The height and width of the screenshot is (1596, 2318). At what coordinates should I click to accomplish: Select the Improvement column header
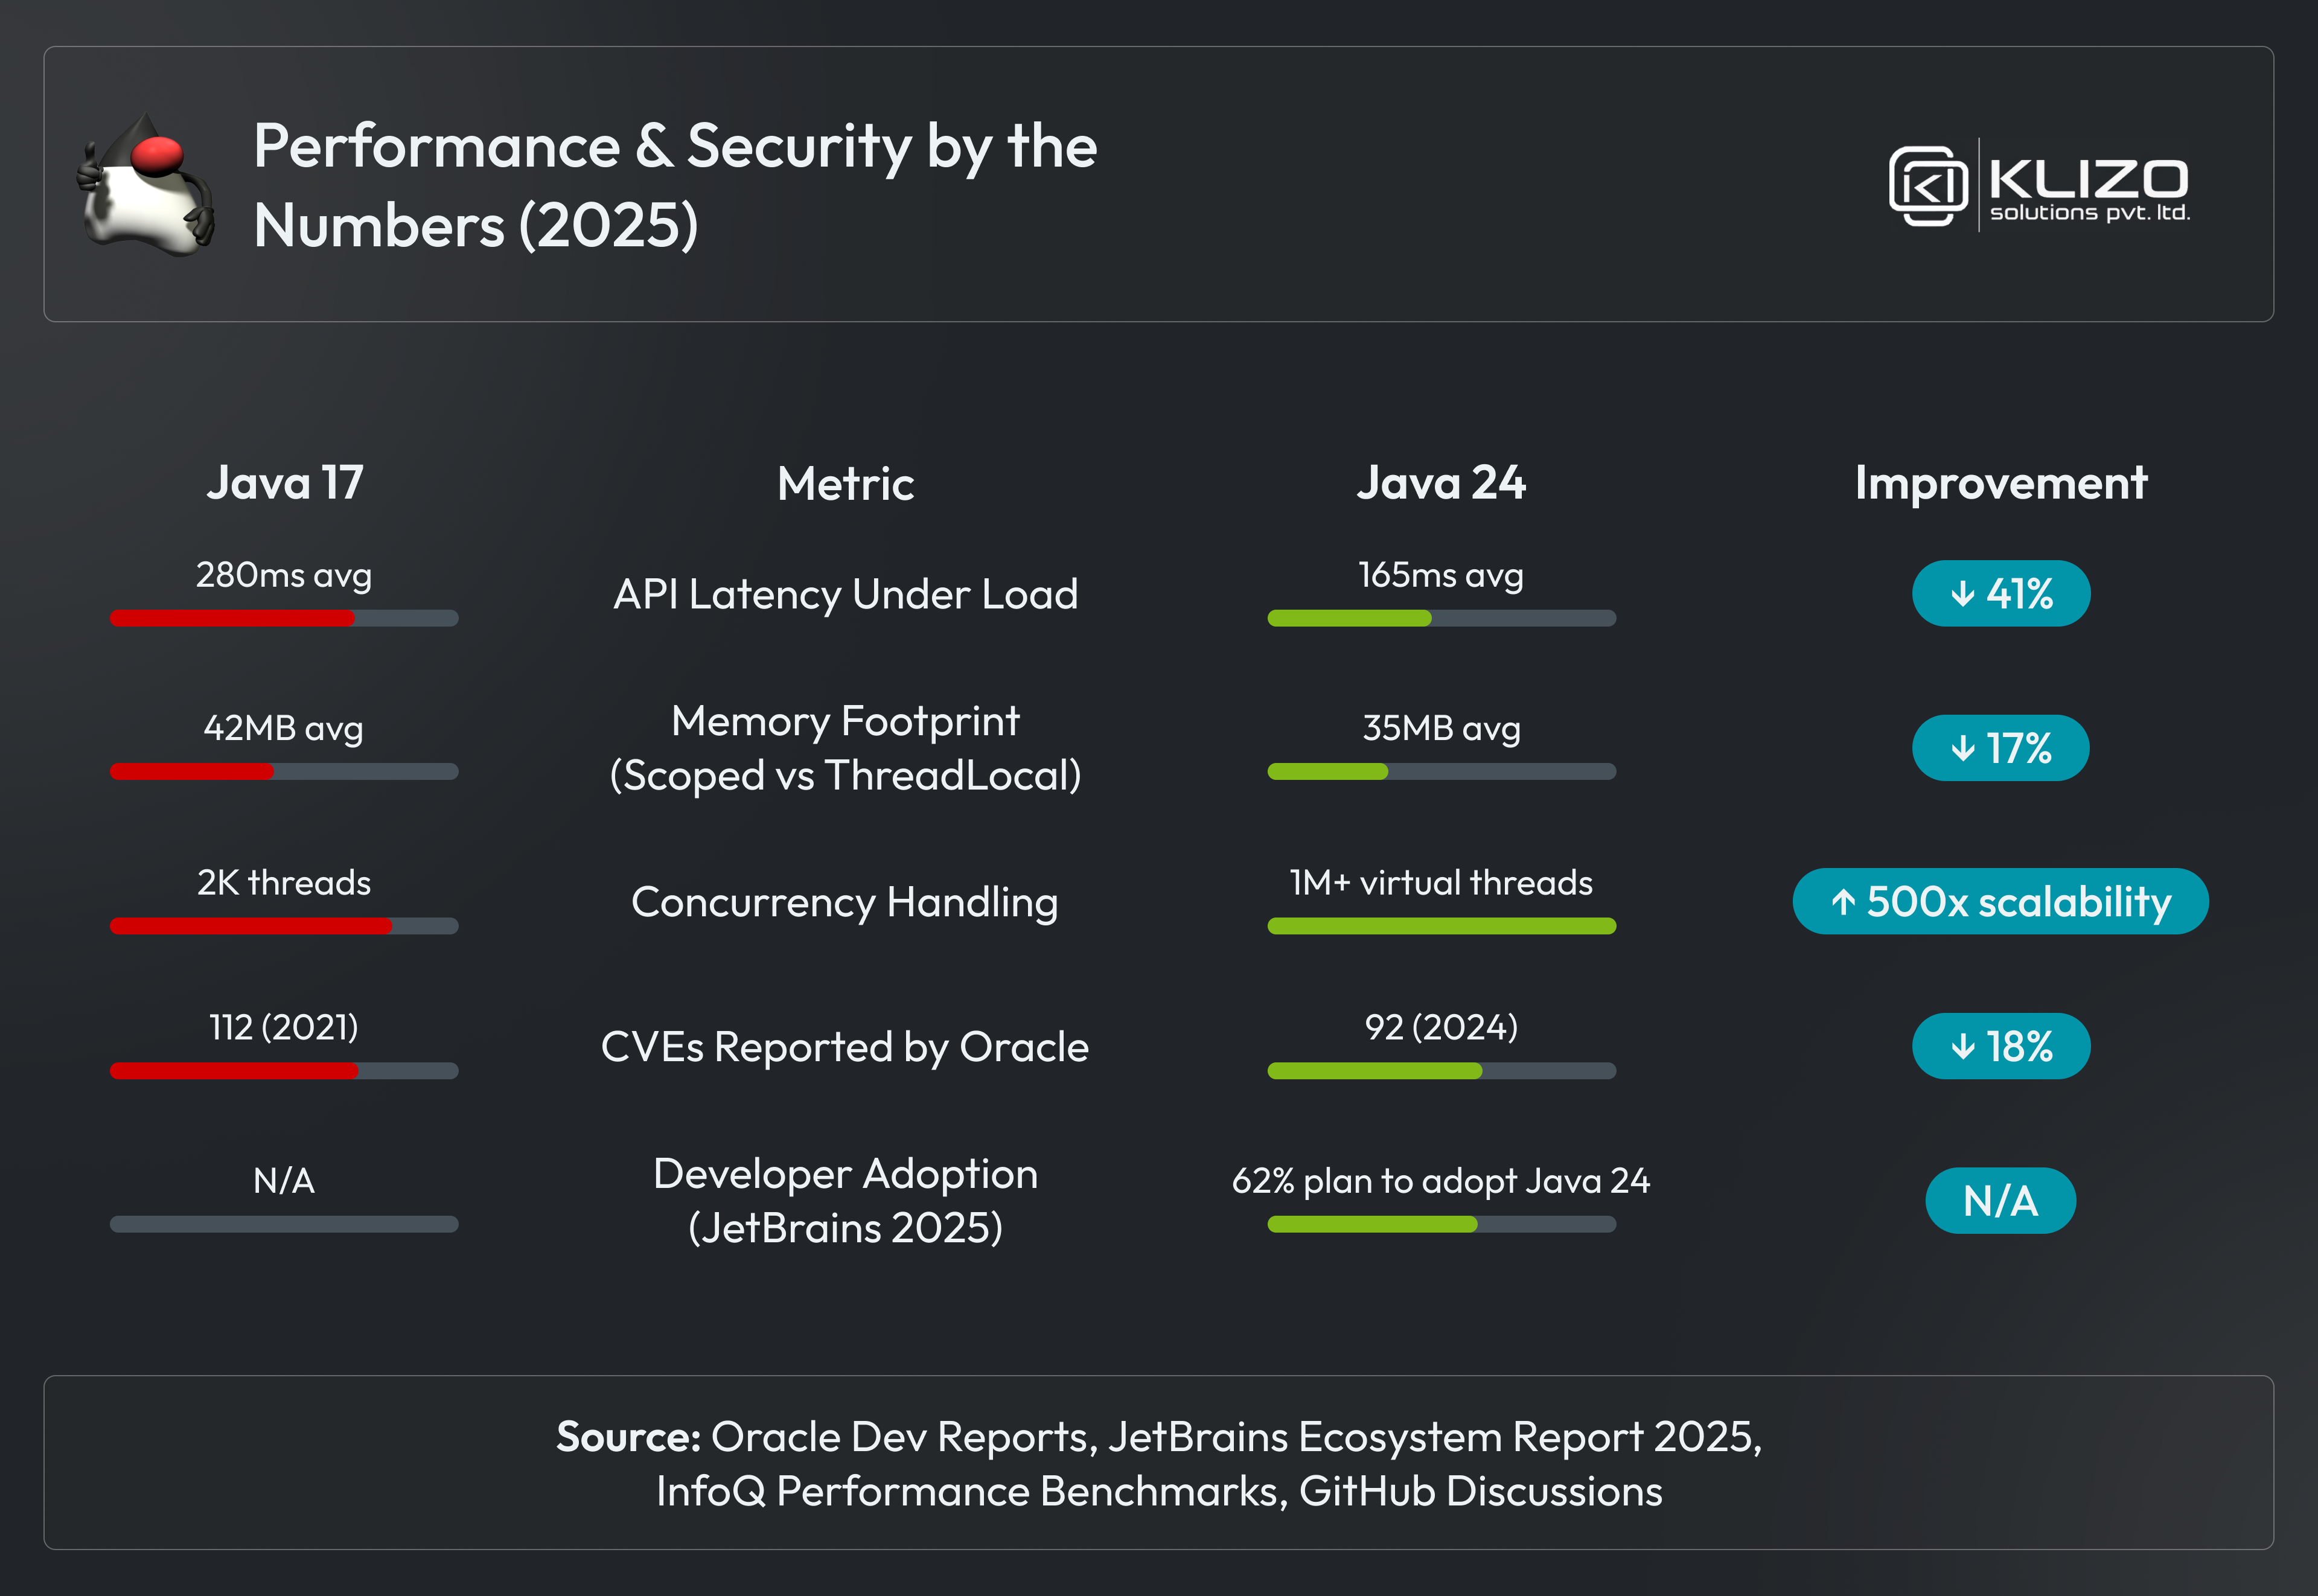click(x=2001, y=484)
